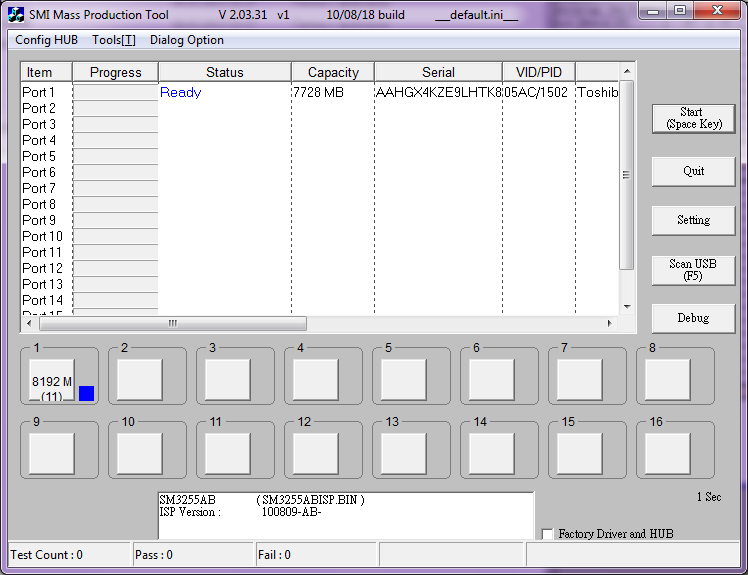Click the Status column header
Screen dimensions: 748x575
(x=225, y=72)
